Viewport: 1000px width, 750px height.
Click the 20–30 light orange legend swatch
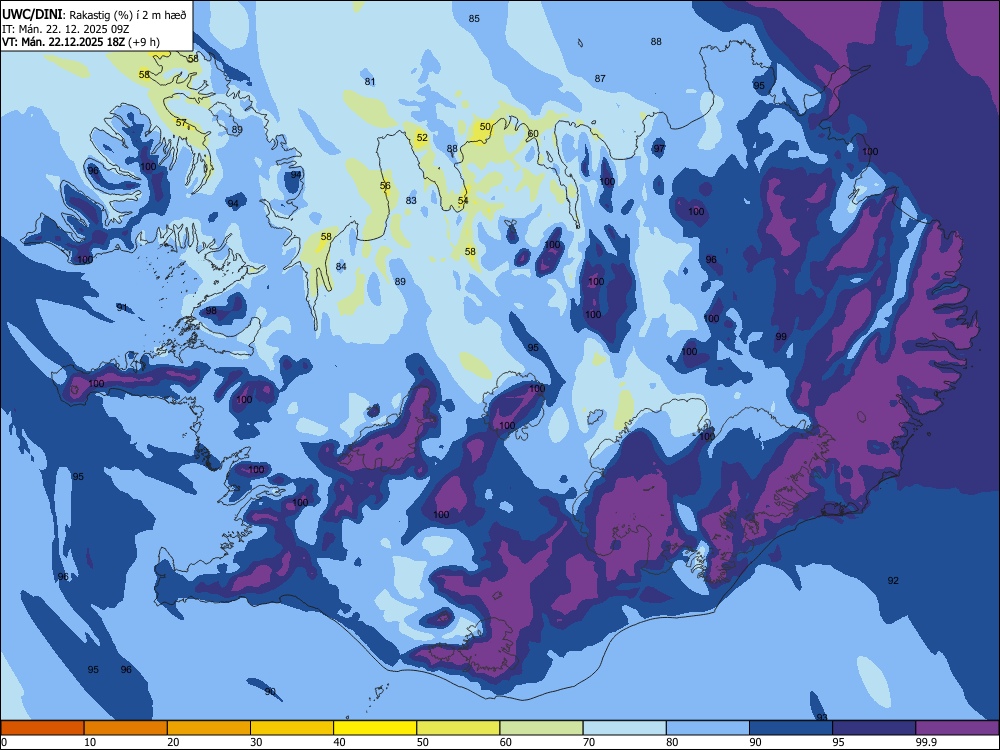(x=209, y=728)
